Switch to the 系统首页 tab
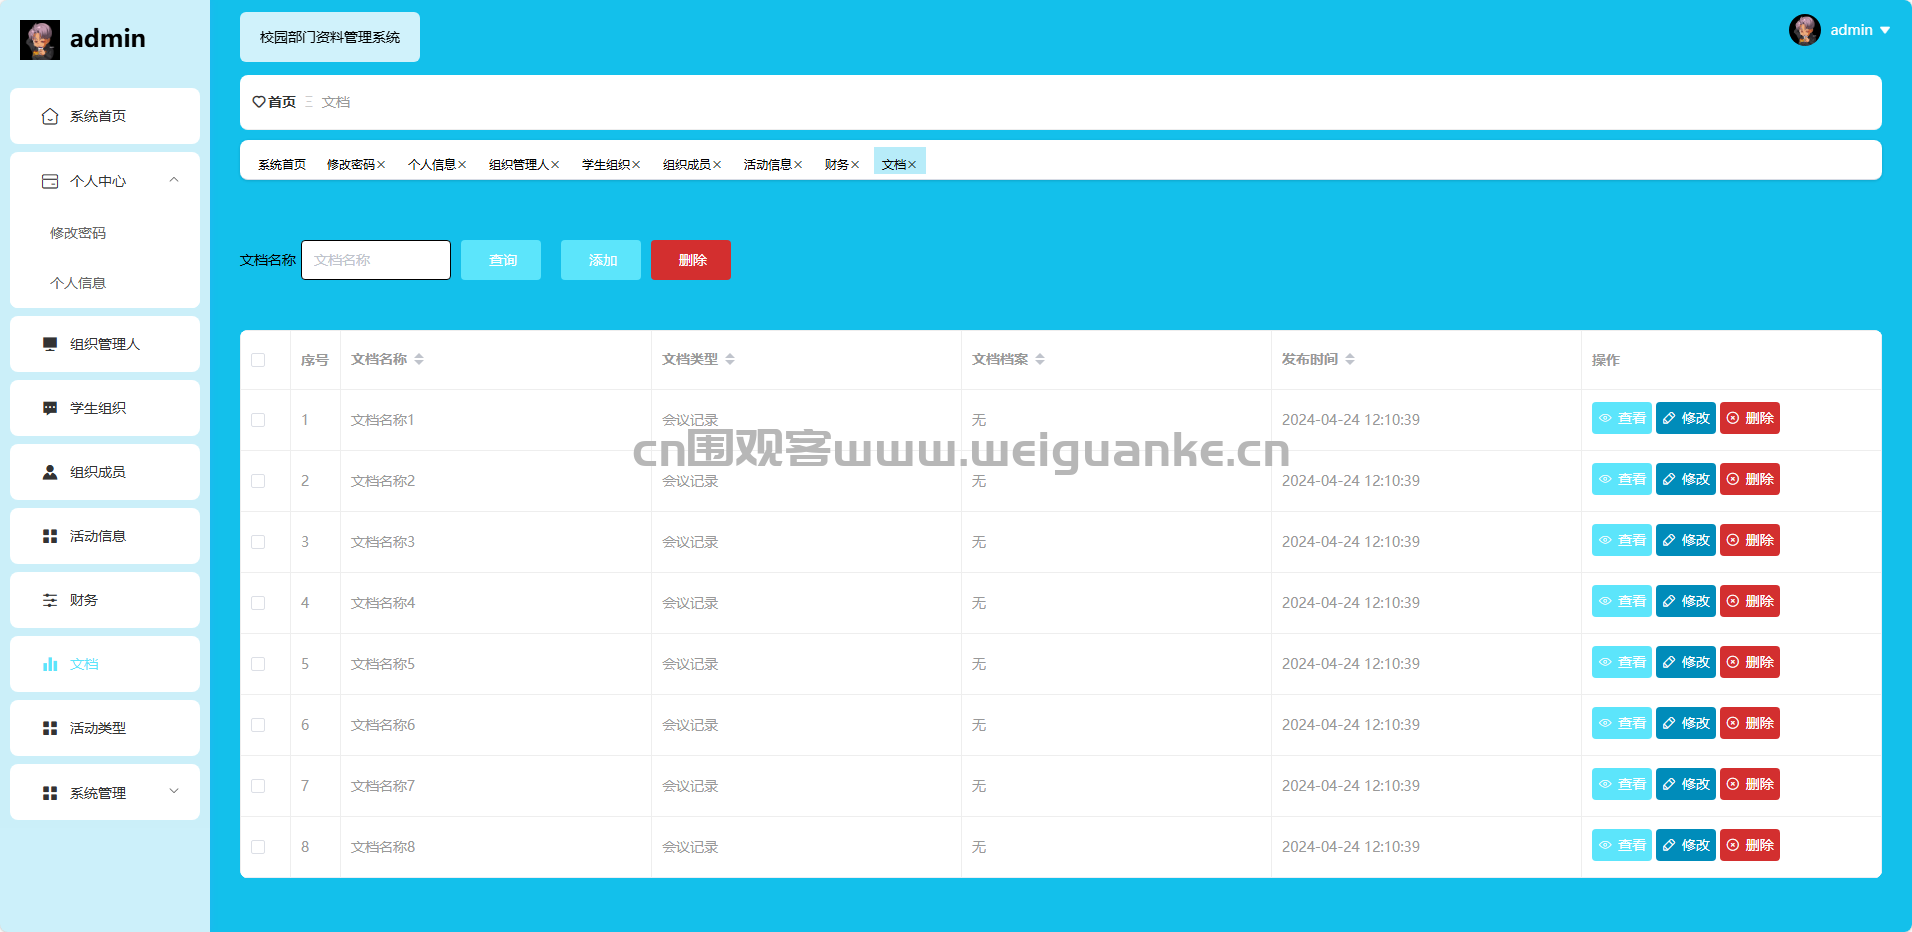The width and height of the screenshot is (1912, 932). click(282, 165)
